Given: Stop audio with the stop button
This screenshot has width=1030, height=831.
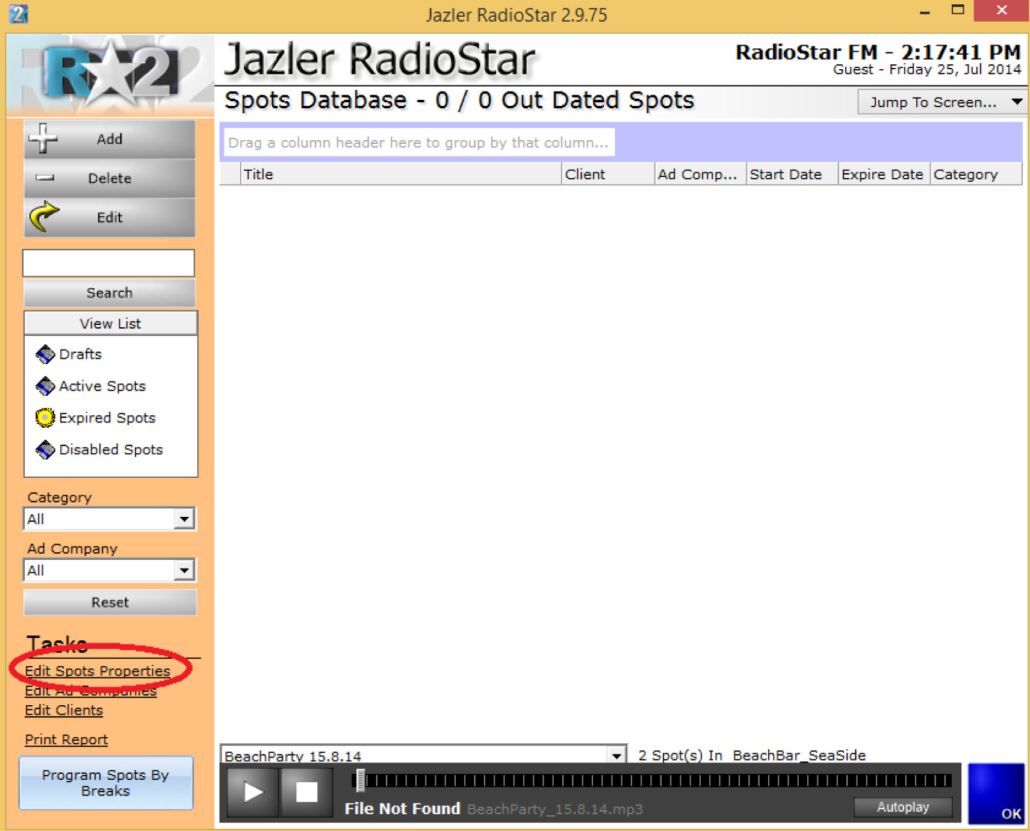Looking at the screenshot, I should point(306,792).
